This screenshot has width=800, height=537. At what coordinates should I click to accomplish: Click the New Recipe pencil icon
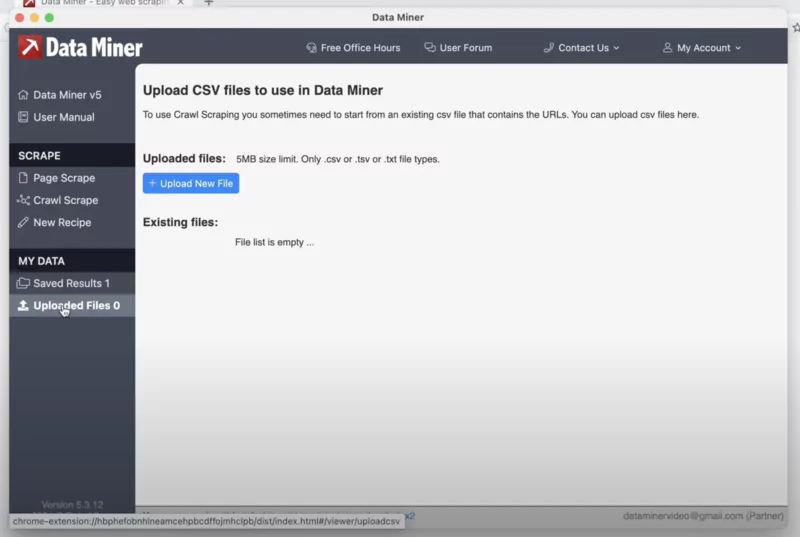pos(23,222)
